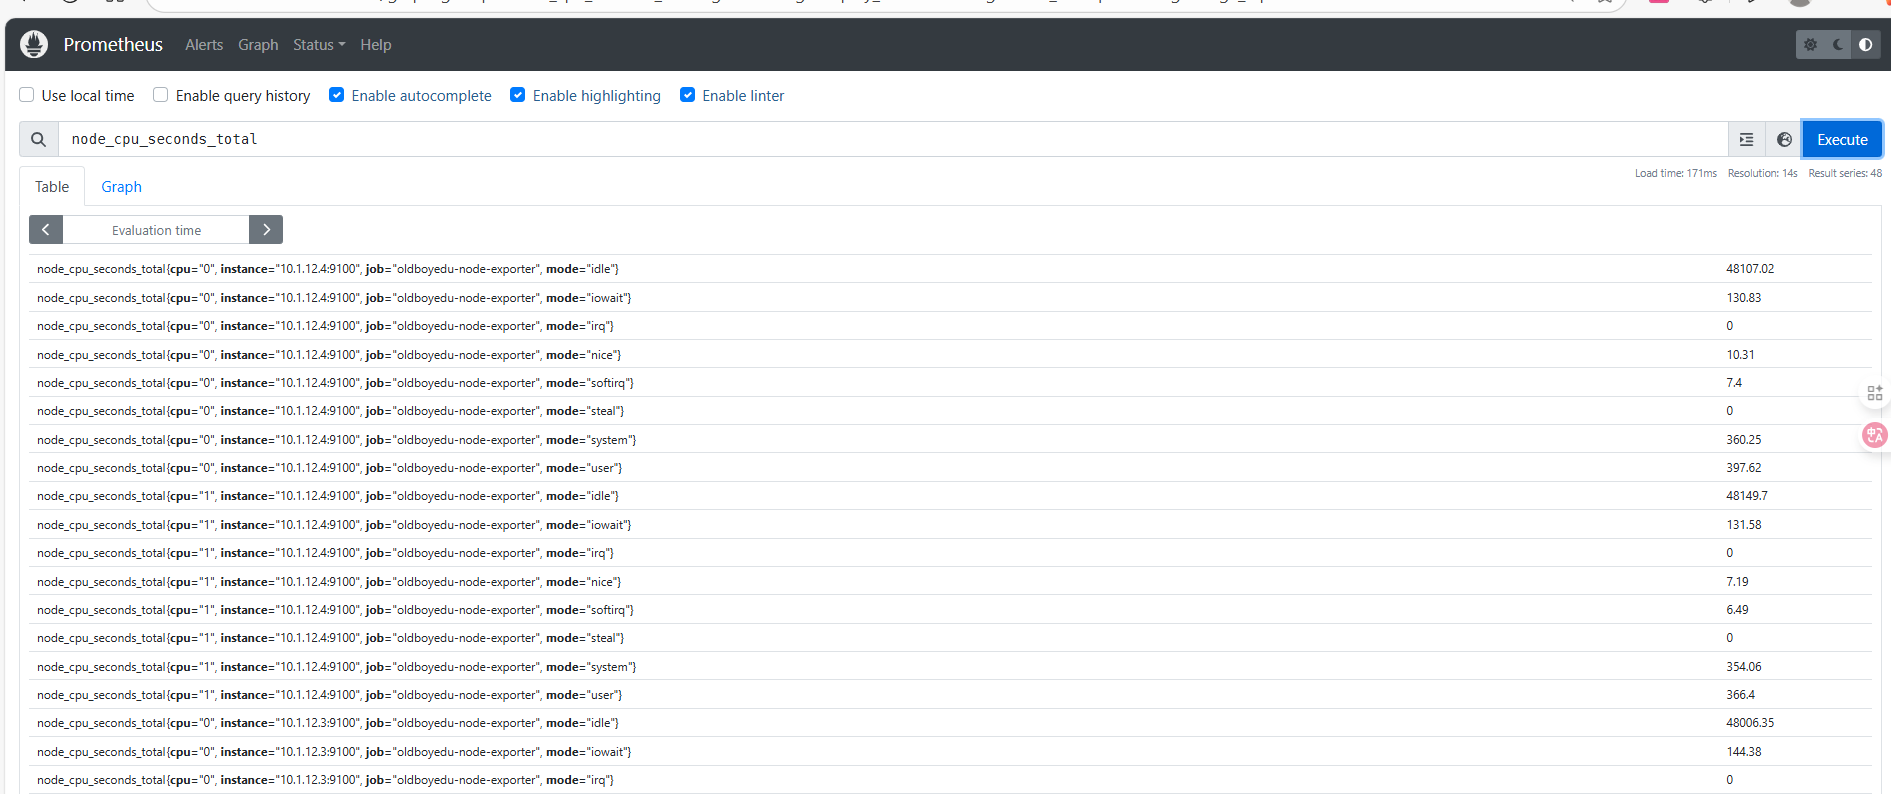
Task: Click the magnifier search icon
Action: tap(38, 140)
